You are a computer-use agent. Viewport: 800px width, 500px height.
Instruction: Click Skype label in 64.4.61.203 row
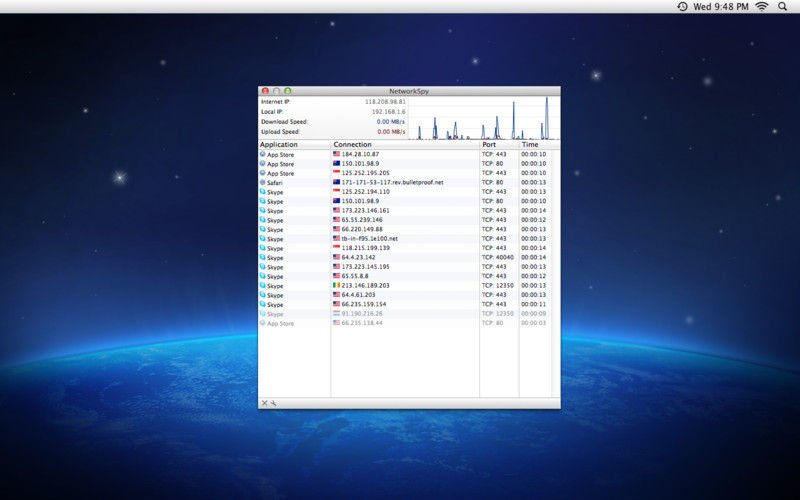[x=275, y=295]
